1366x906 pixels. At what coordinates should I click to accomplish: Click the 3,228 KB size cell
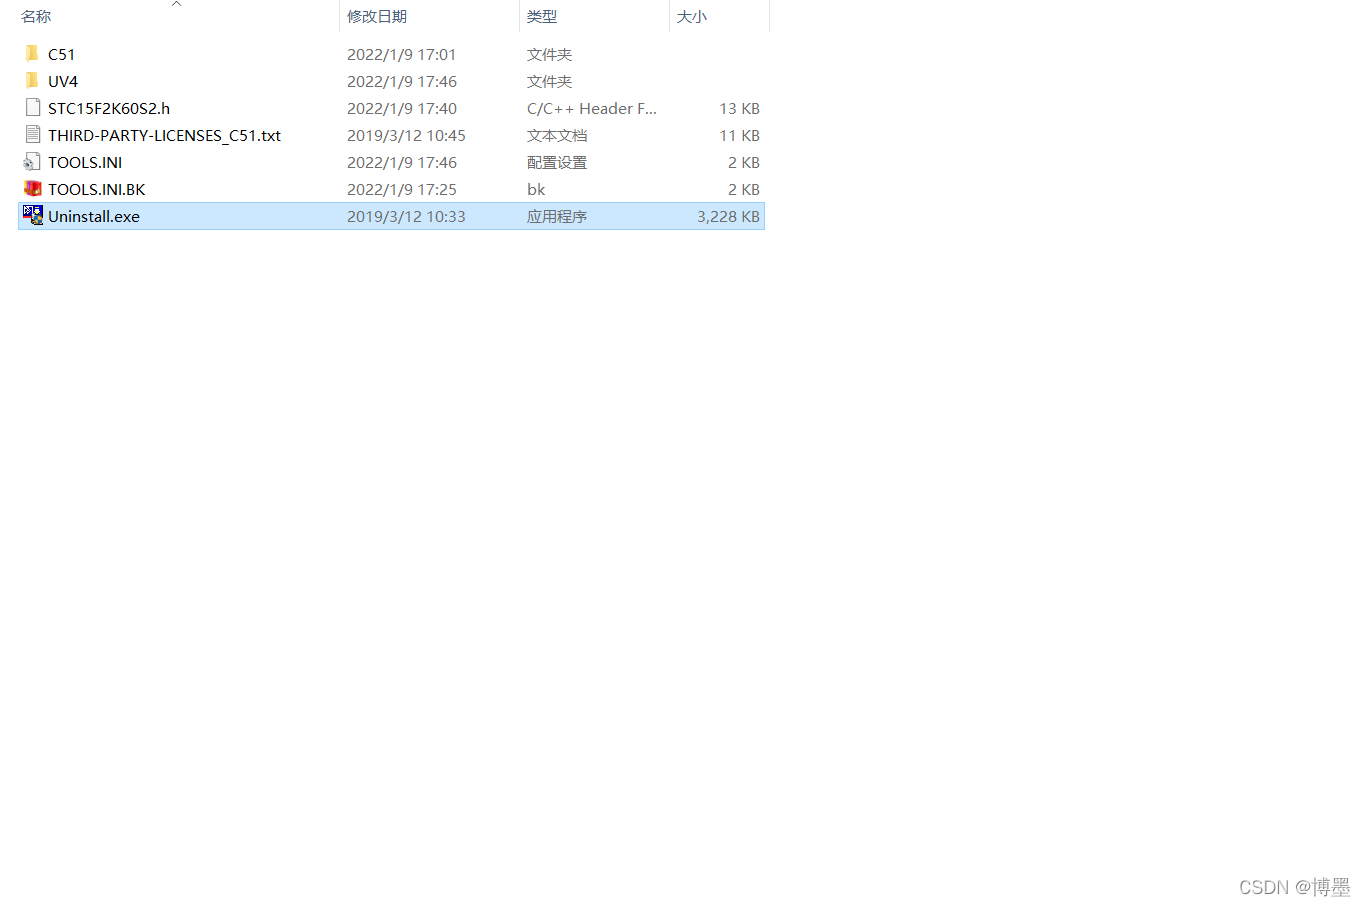(x=728, y=216)
